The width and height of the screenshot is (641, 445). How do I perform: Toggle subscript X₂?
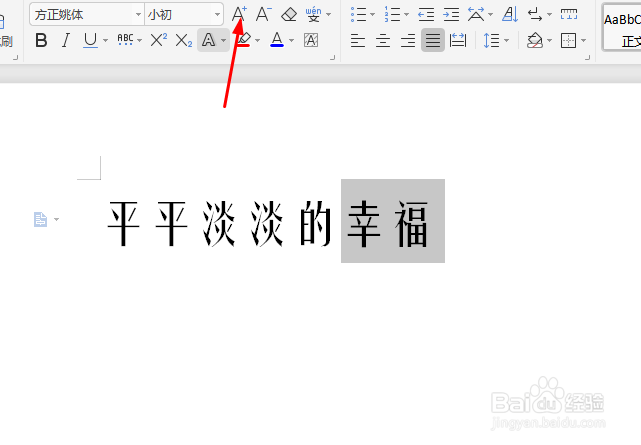tap(184, 40)
